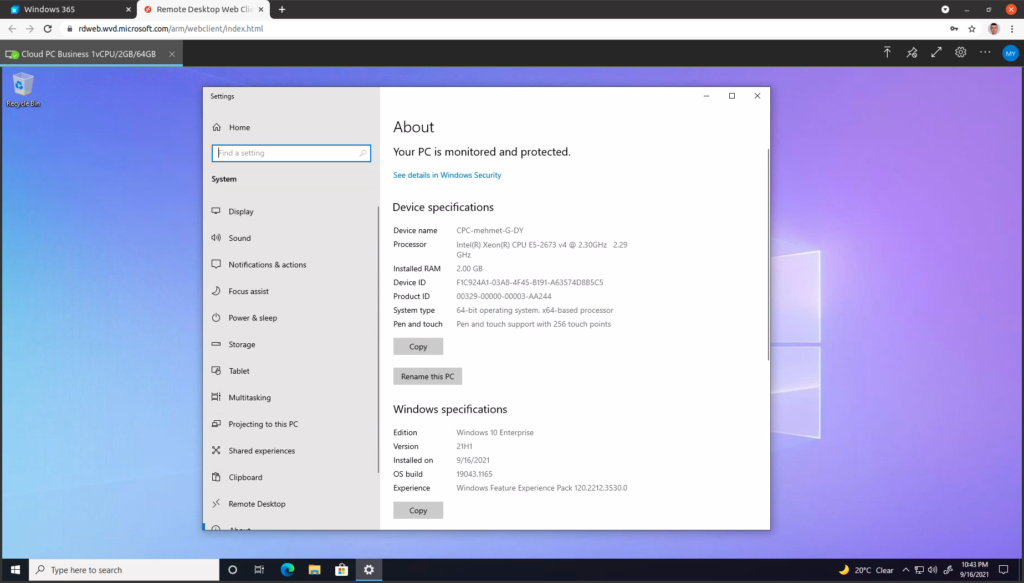Viewport: 1024px width, 583px height.
Task: Open Storage settings
Action: click(233, 344)
